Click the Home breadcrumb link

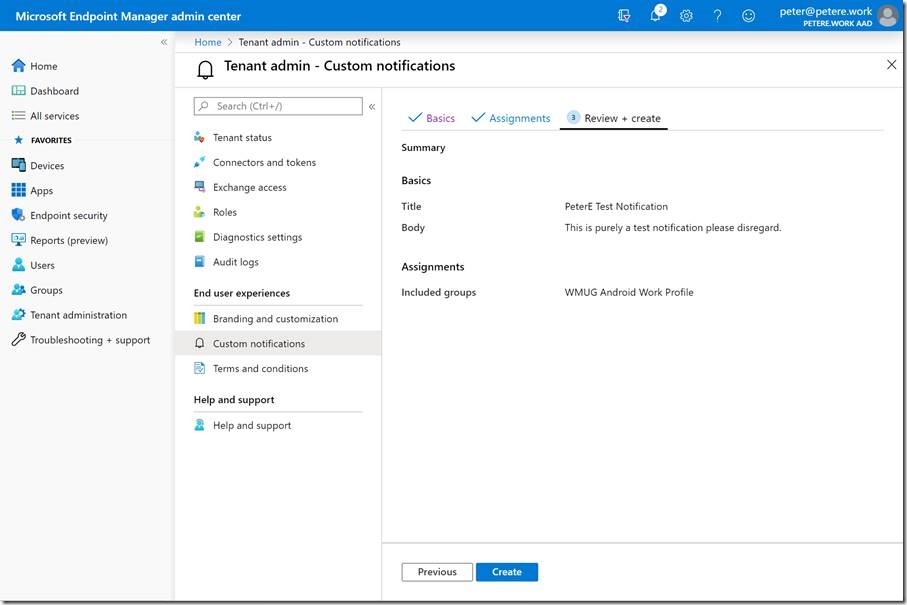pyautogui.click(x=208, y=42)
